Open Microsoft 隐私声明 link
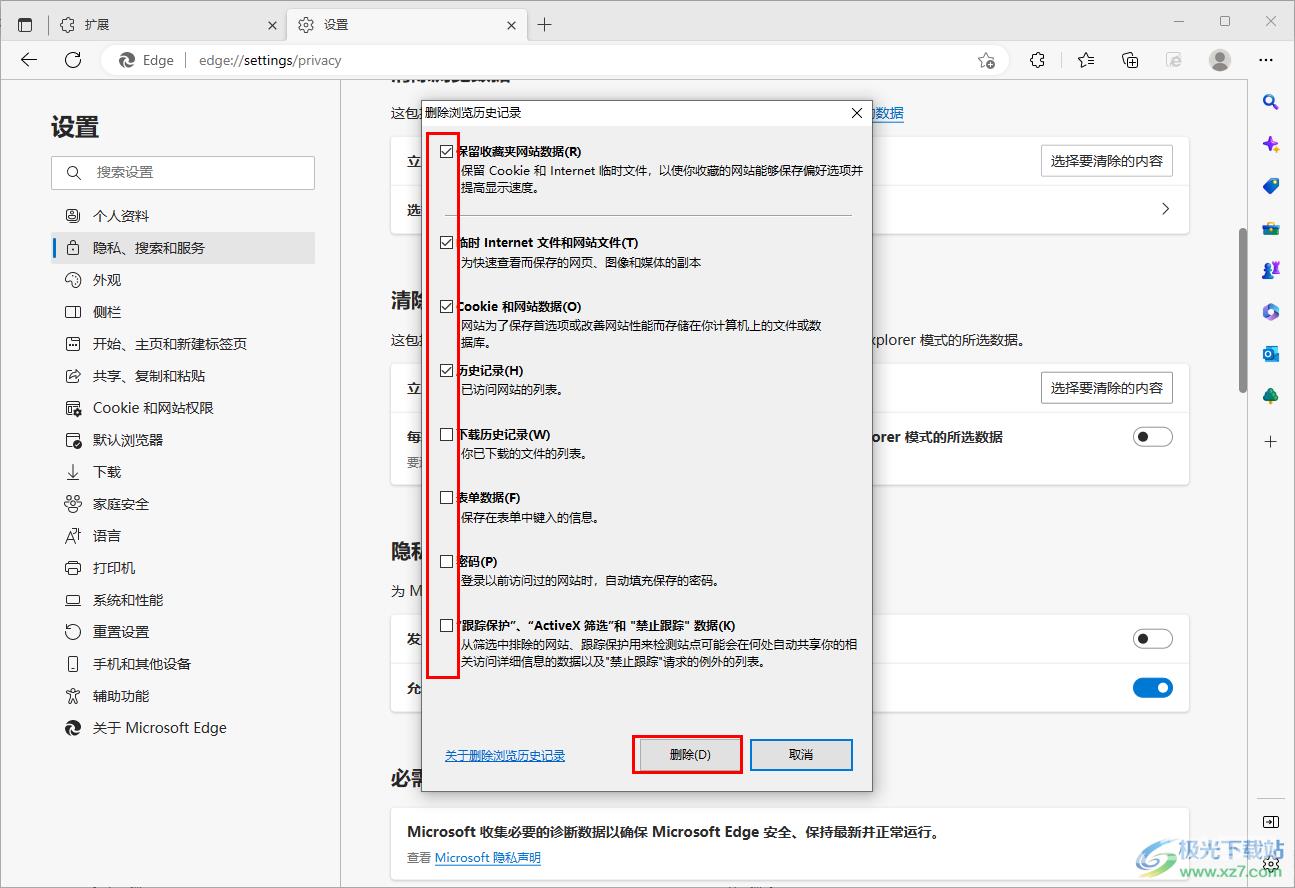Screen dimensions: 1295x888 (488, 857)
